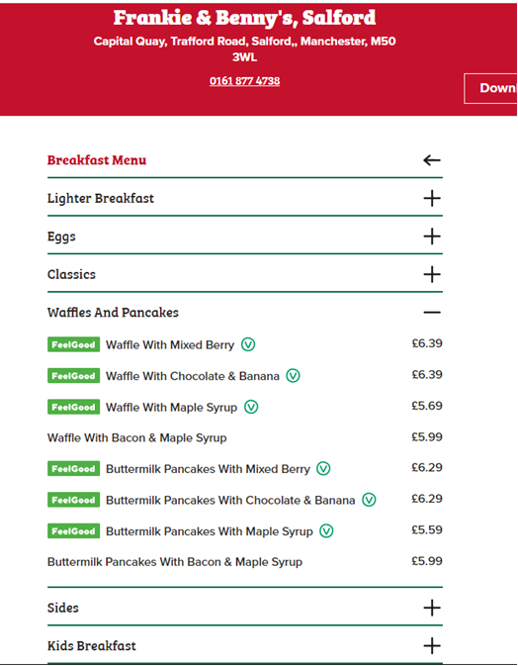Click the Breakfast Menu heading
Viewport: 518px width, 666px height.
pyautogui.click(x=97, y=160)
